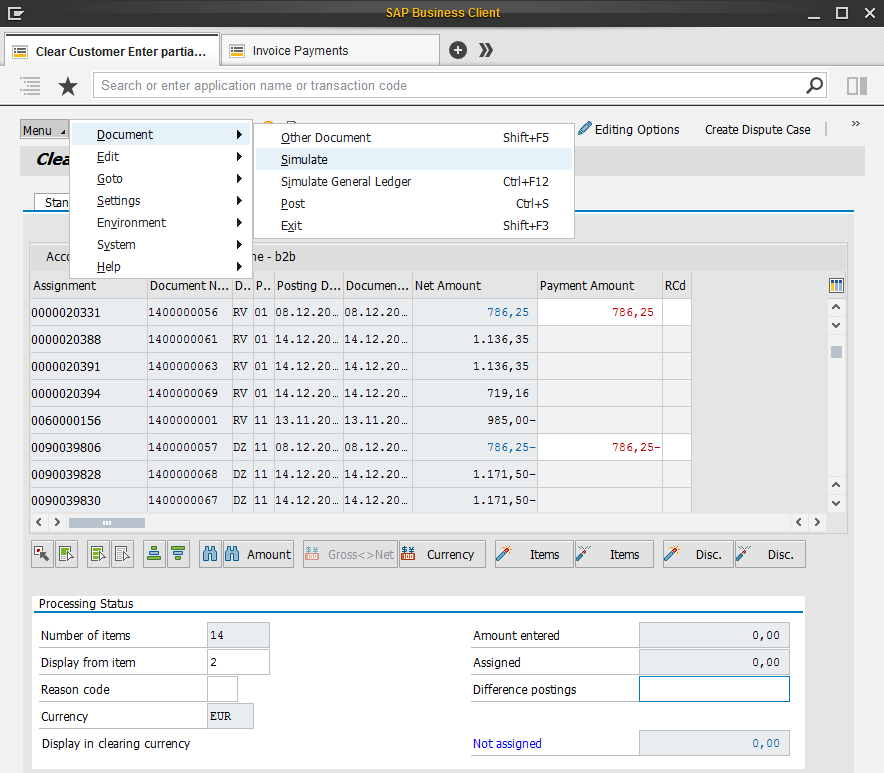The image size is (884, 773).
Task: Click the binoculars find icon without label
Action: 210,554
